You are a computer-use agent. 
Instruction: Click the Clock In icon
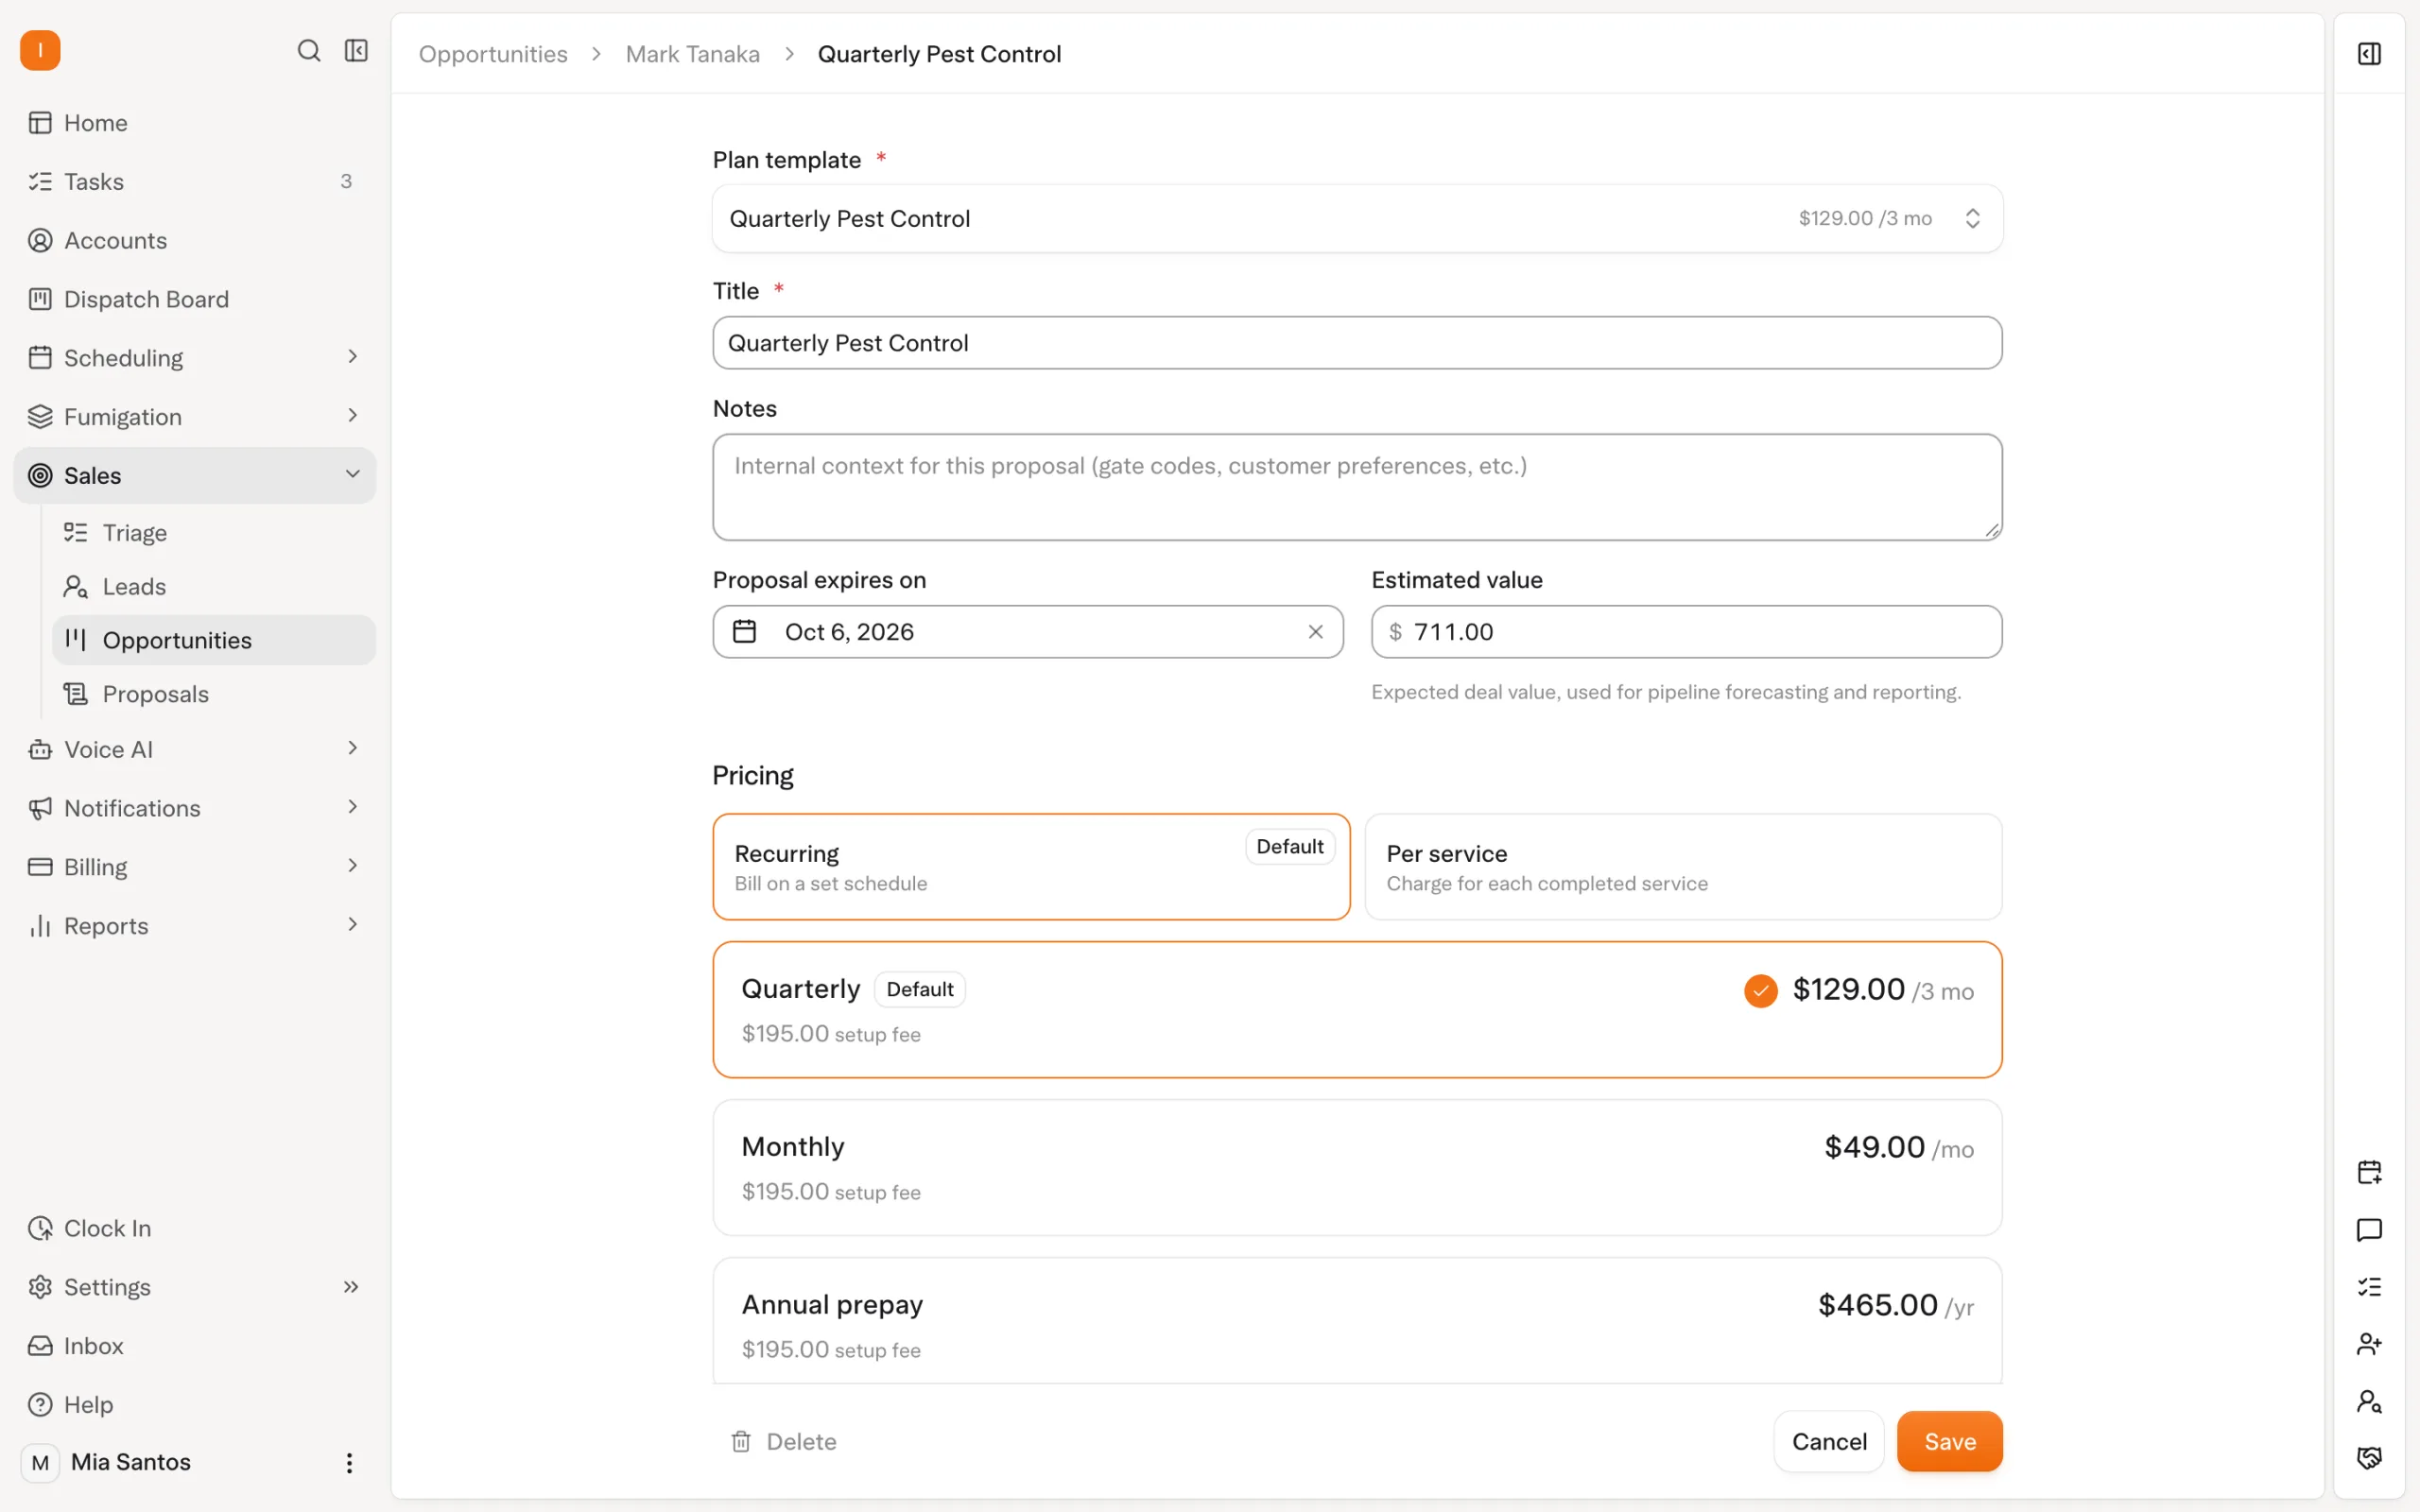40,1228
